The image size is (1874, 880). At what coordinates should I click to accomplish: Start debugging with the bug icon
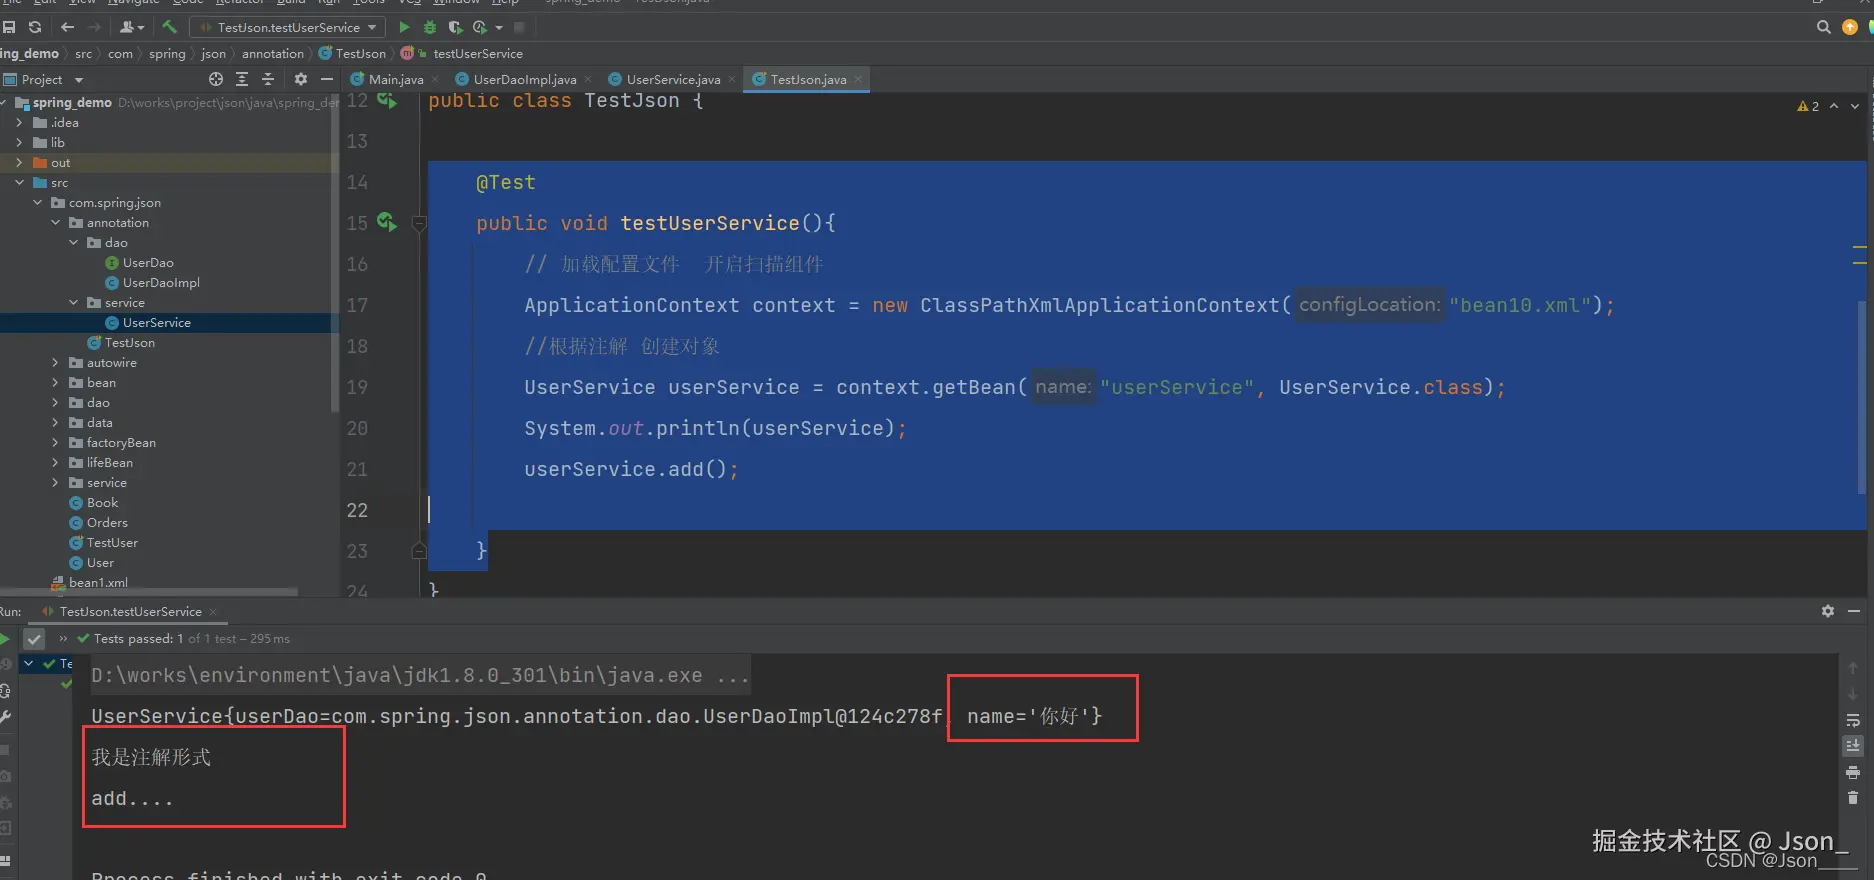430,27
